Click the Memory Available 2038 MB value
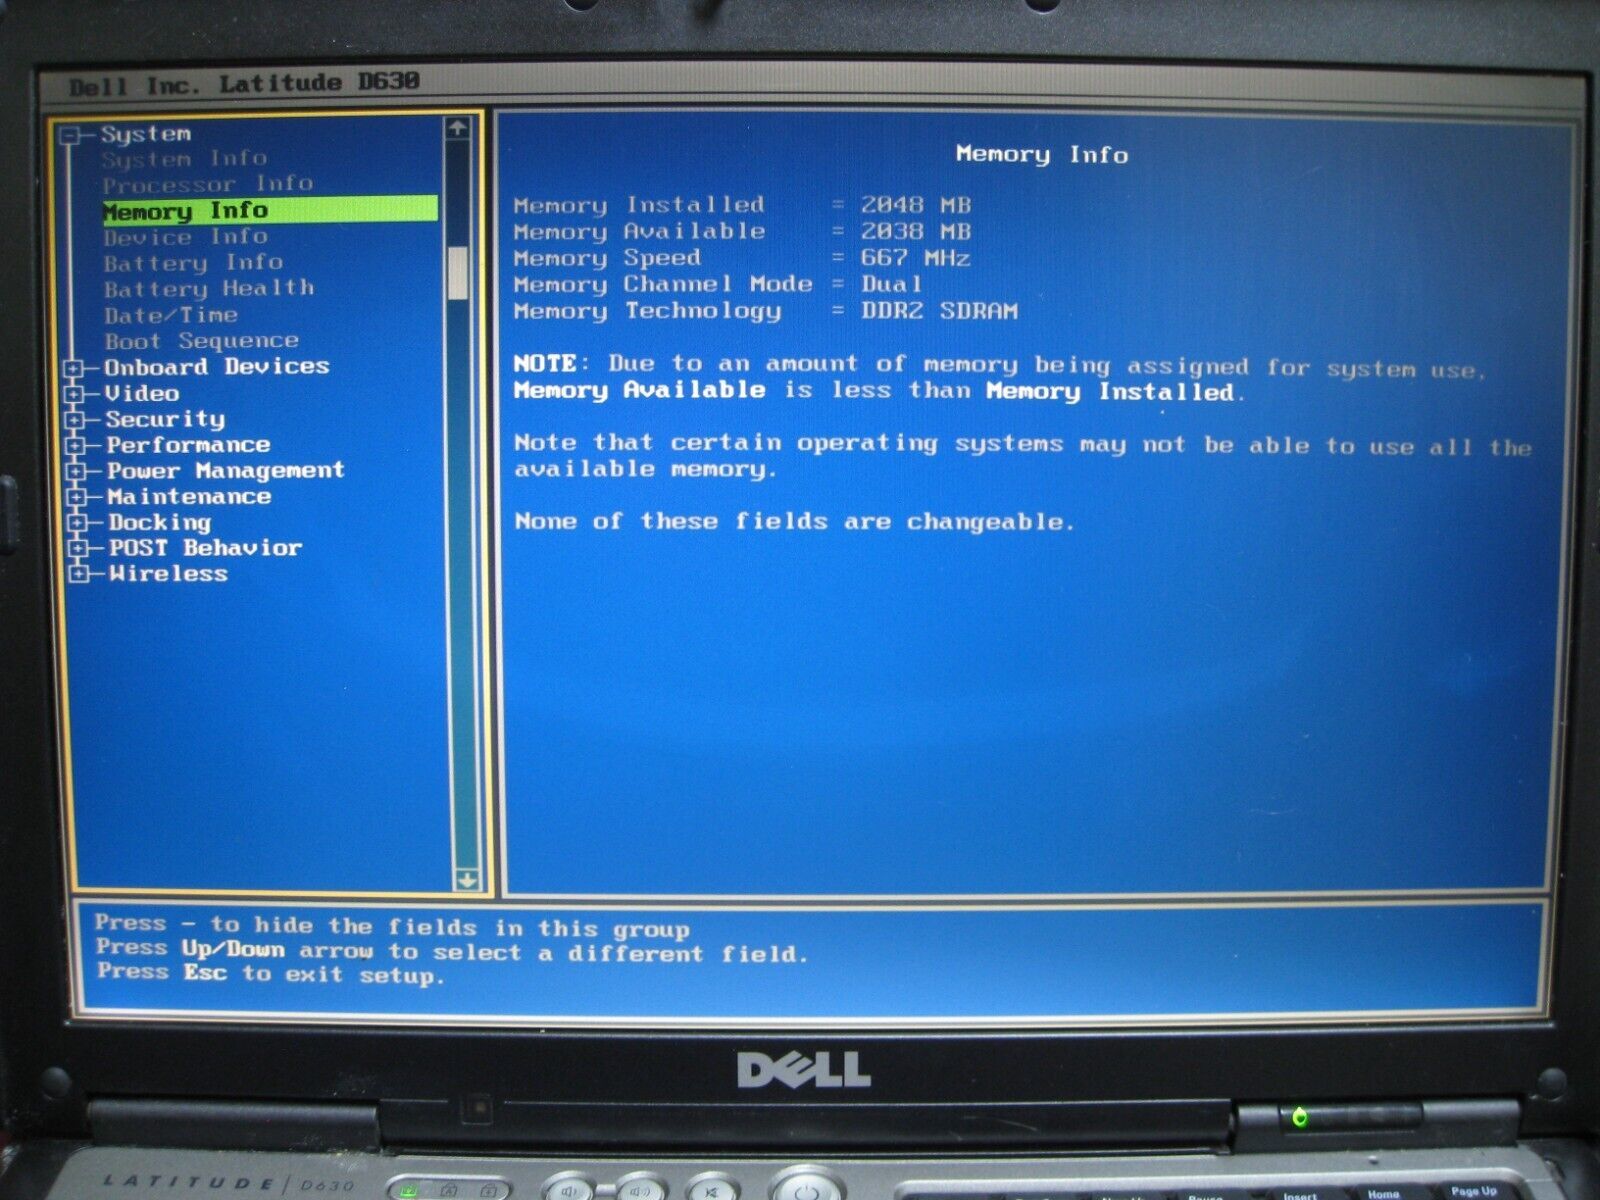Screen dimensions: 1600x1200 916,232
